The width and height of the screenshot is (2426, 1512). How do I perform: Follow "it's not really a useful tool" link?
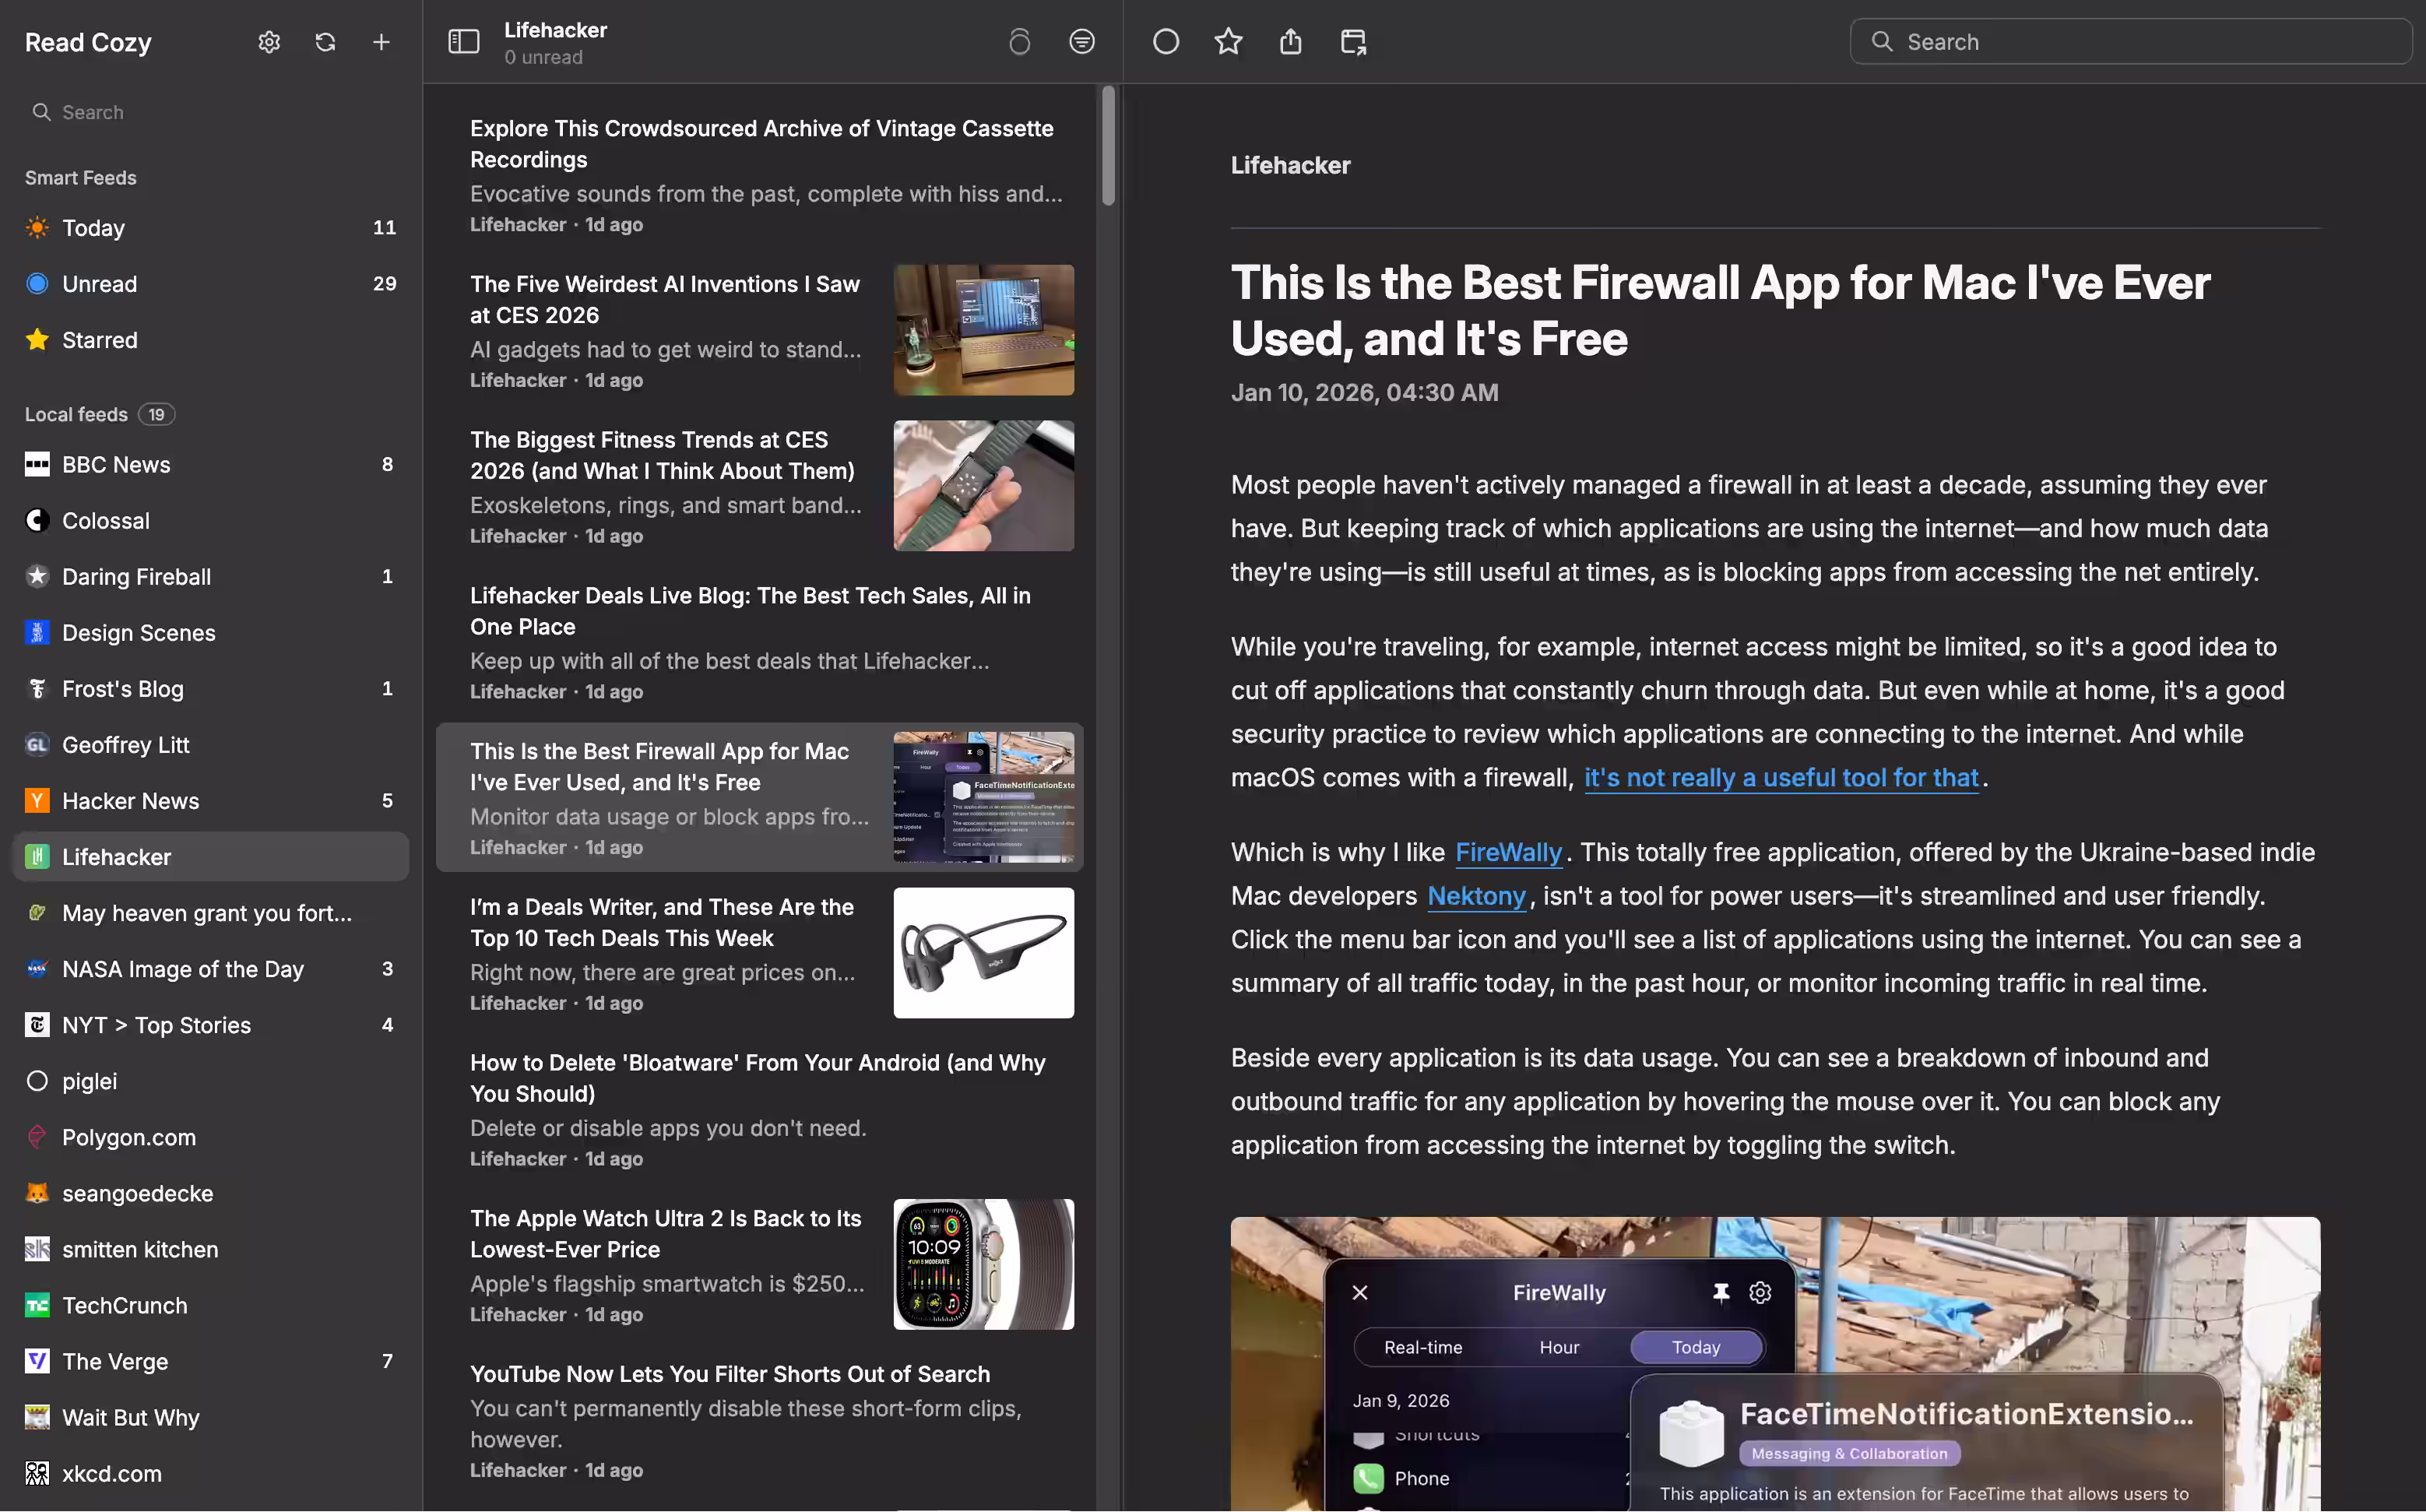pos(1781,778)
